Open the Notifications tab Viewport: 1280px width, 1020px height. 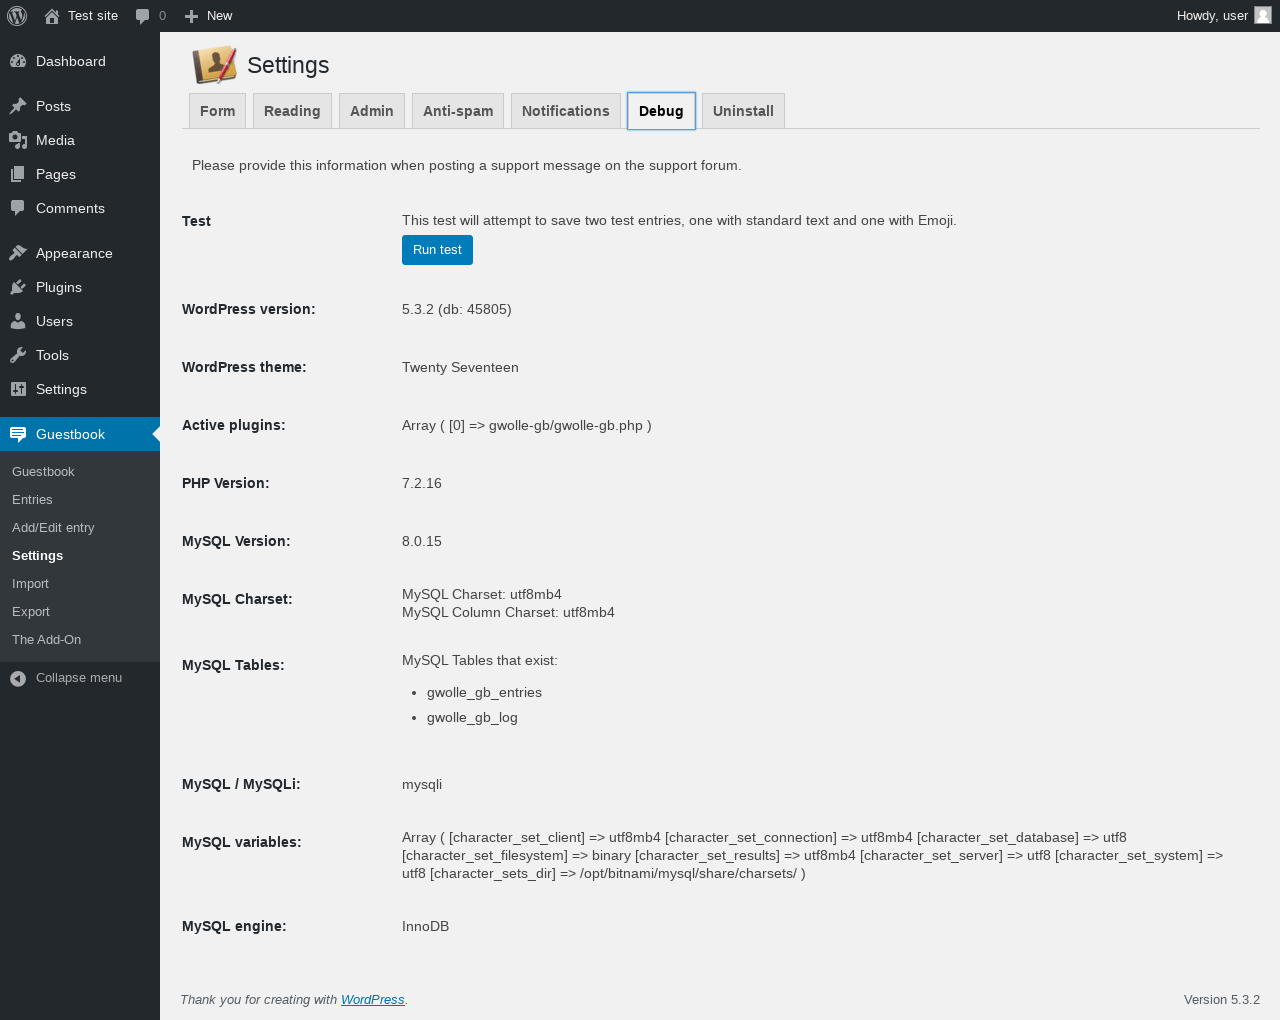tap(565, 111)
